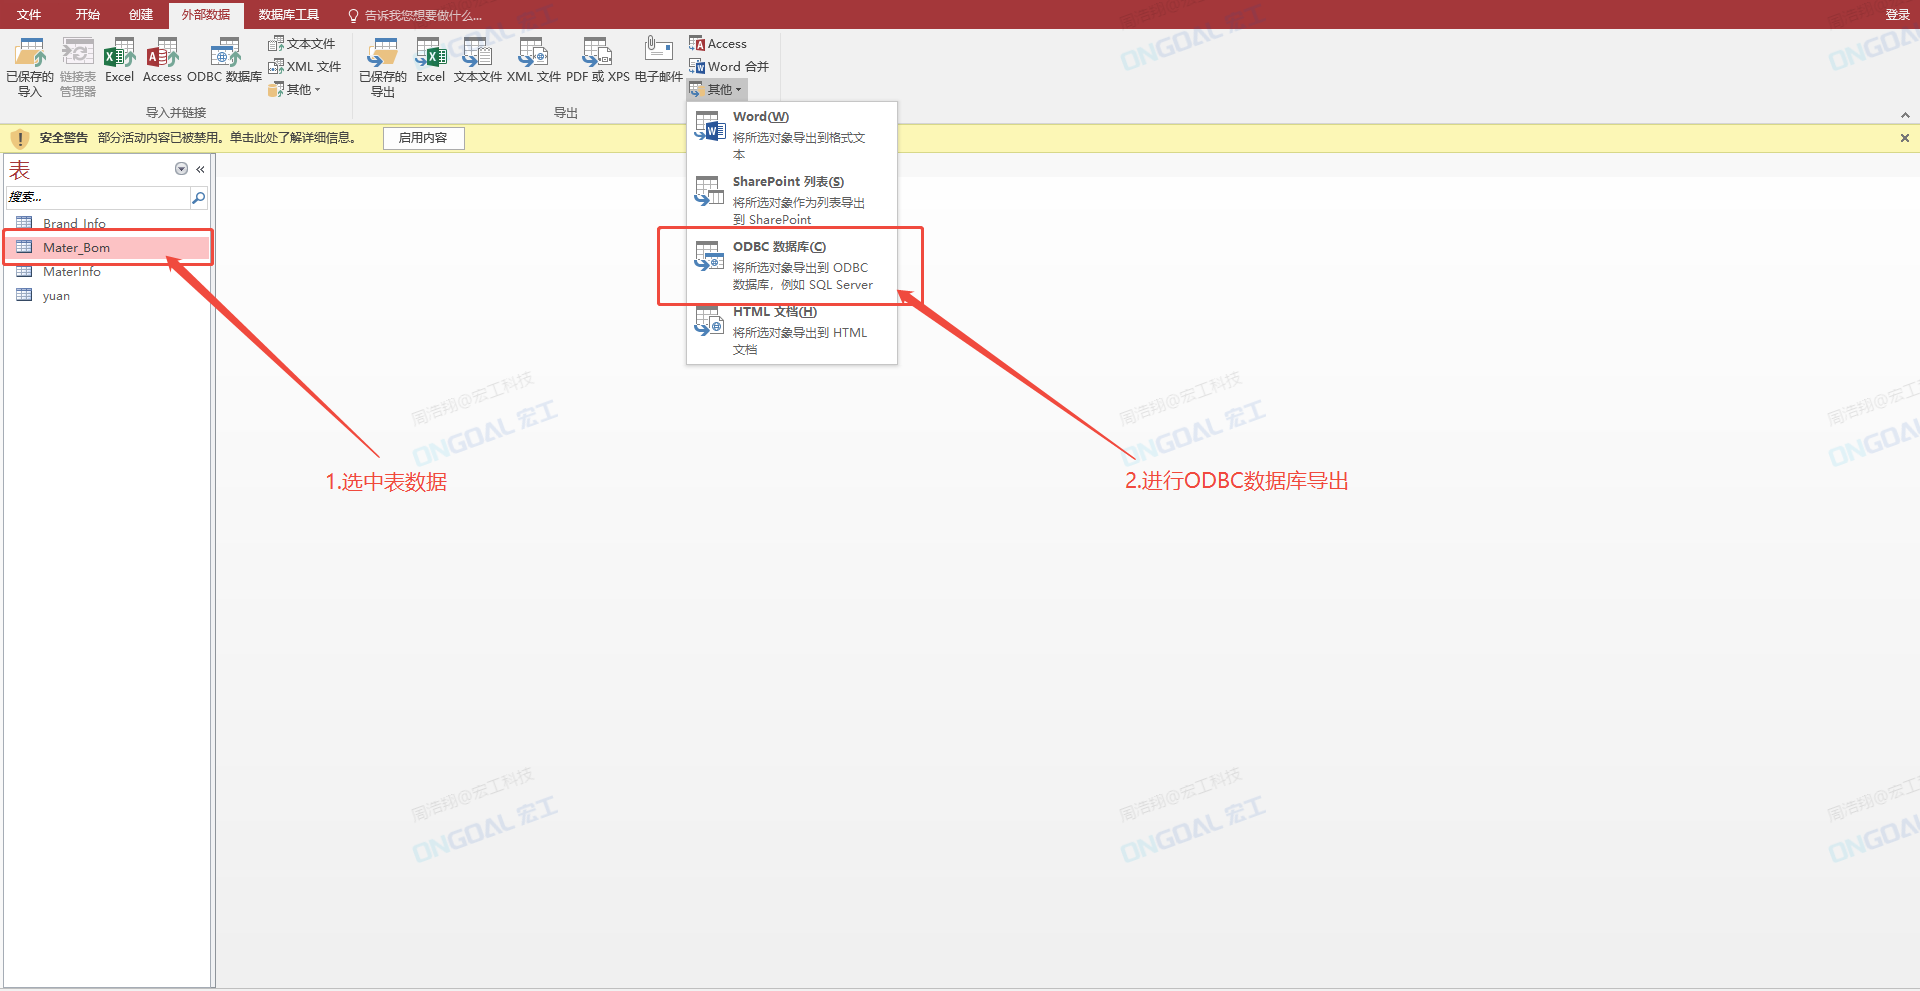Screen dimensions: 1920x991
Task: Choose HTML 文档(H) export option
Action: click(792, 330)
